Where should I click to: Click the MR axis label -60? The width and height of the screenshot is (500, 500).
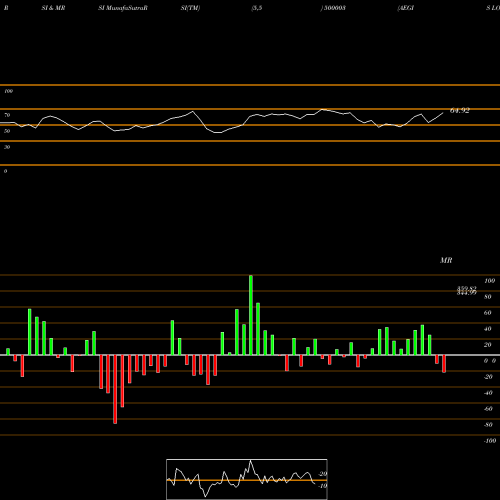click(488, 409)
